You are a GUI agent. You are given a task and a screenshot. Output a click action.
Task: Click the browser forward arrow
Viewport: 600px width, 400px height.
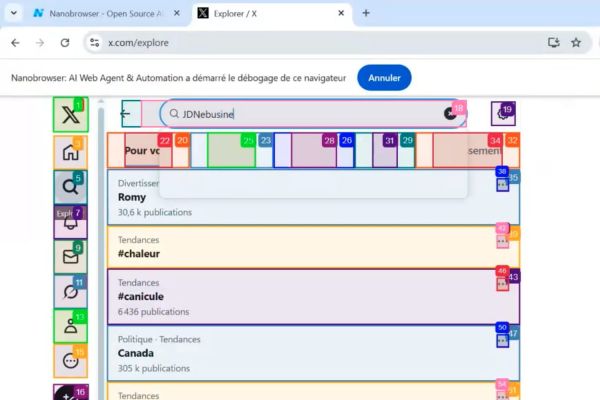pyautogui.click(x=40, y=43)
